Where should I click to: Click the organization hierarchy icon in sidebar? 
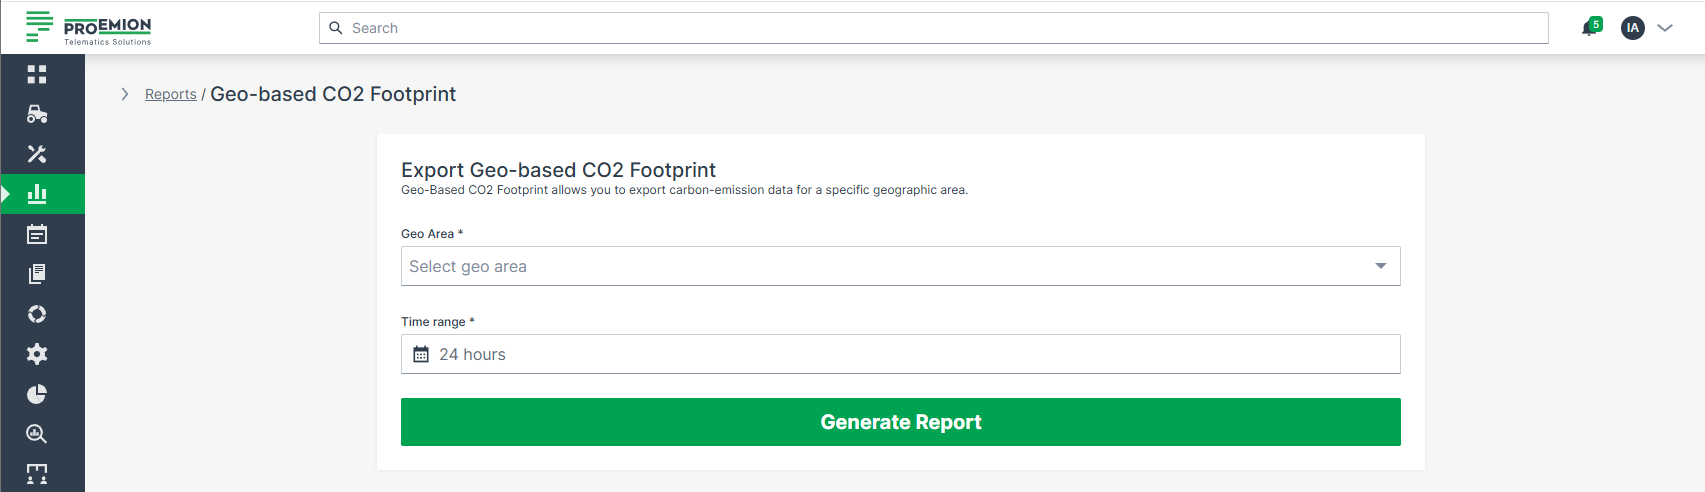[37, 474]
